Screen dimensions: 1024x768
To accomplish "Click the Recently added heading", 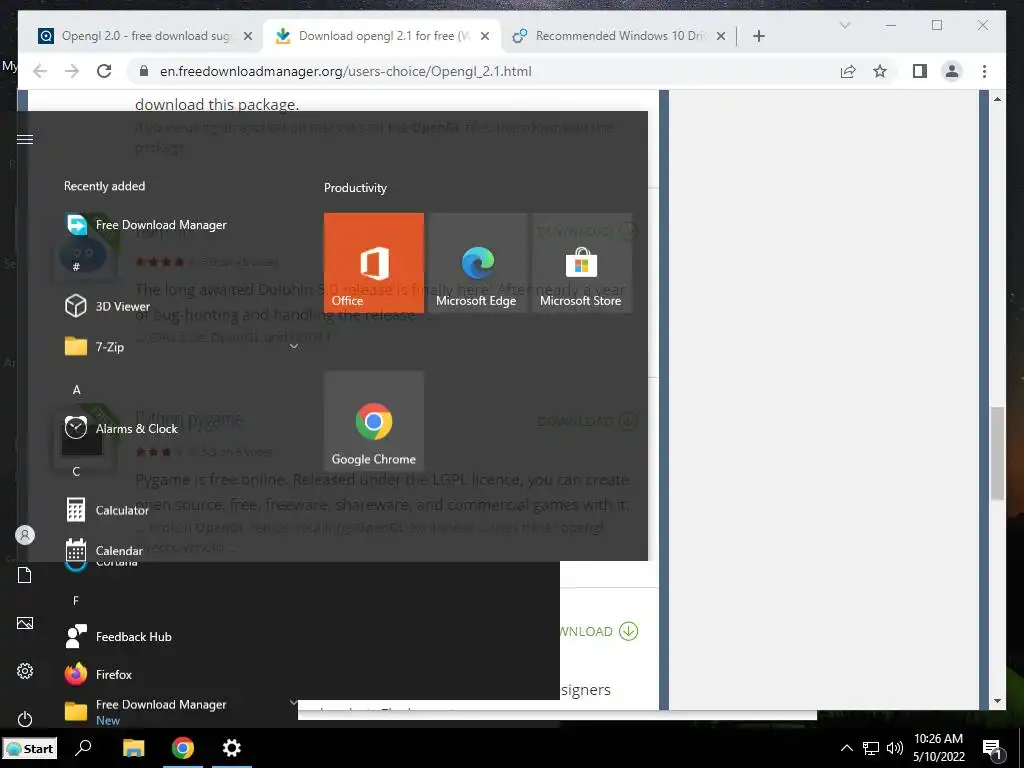I will [104, 186].
